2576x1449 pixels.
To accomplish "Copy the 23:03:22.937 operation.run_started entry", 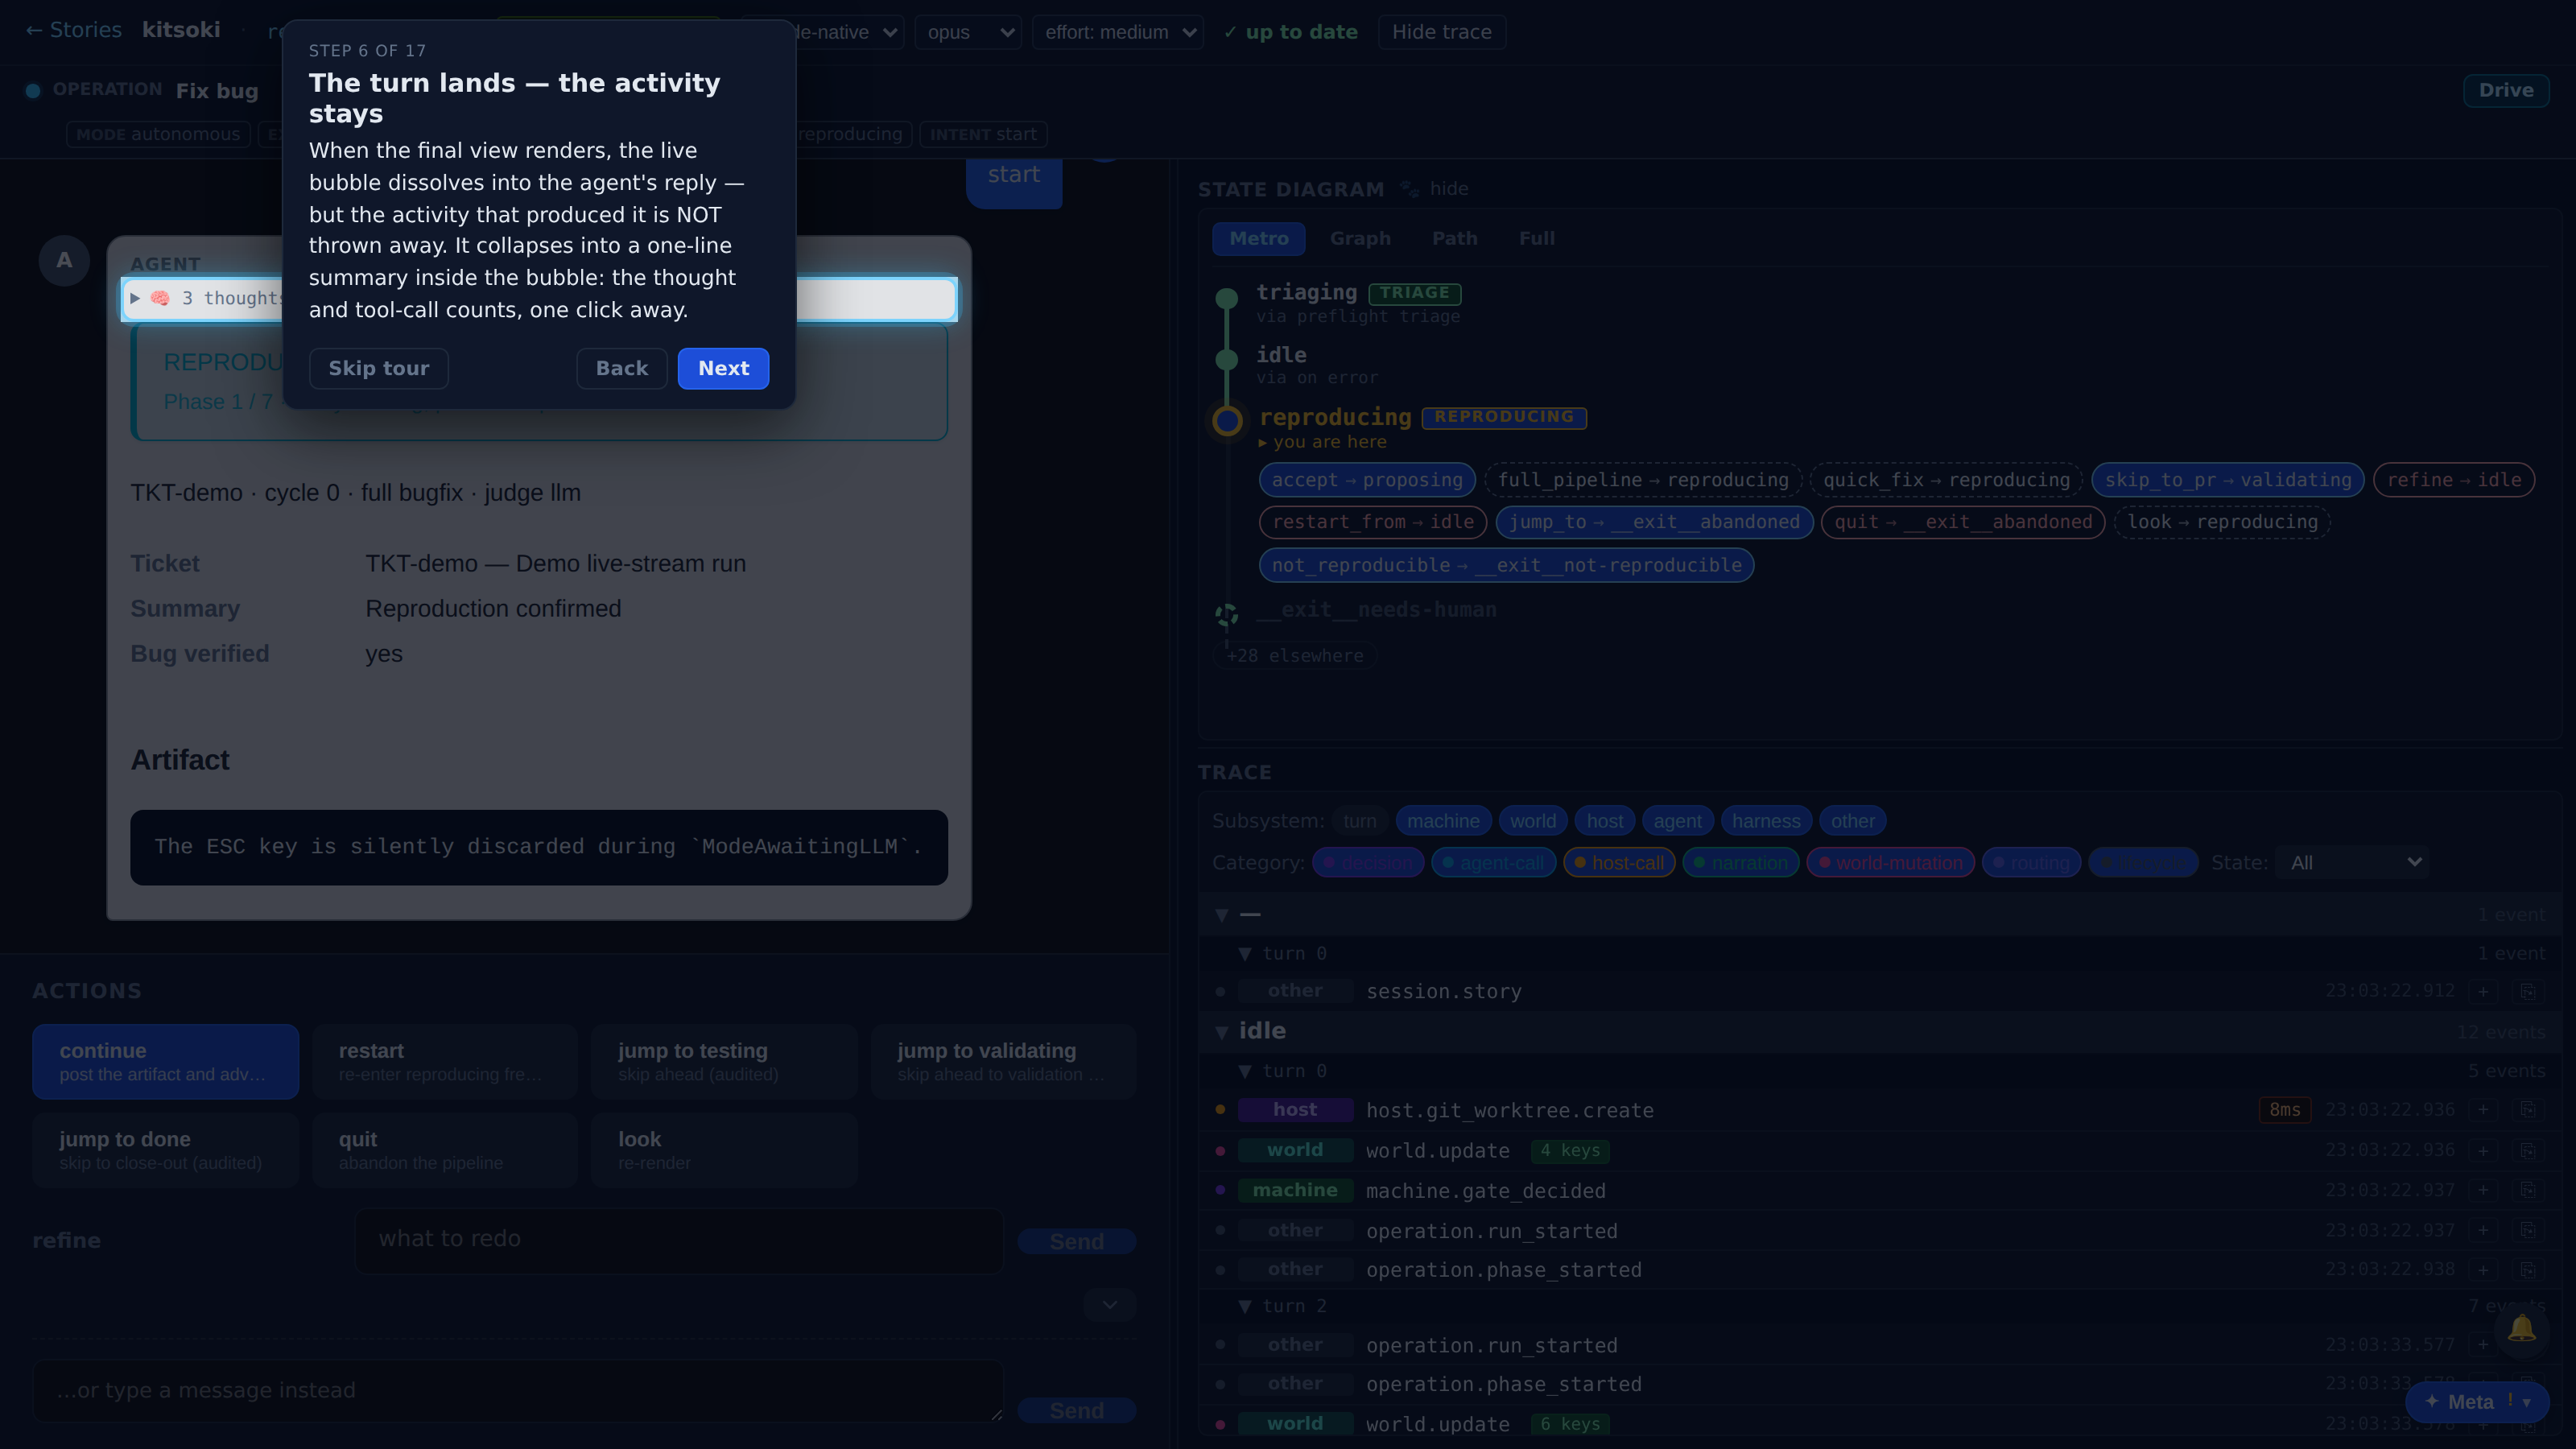I will point(2528,1230).
